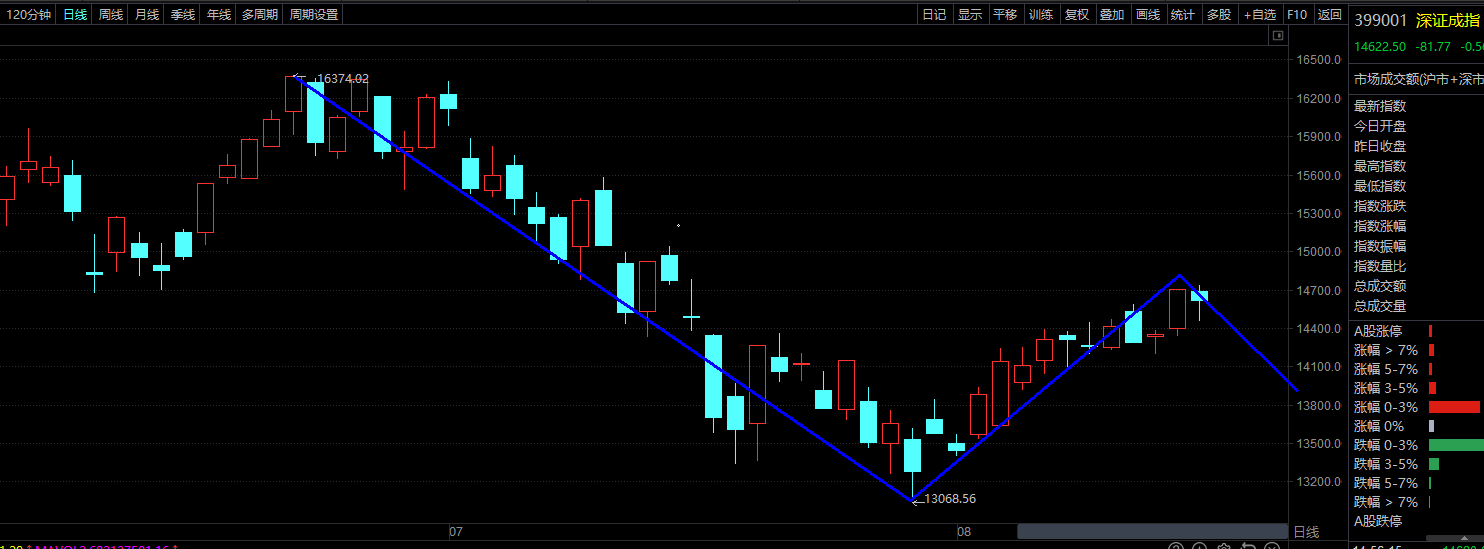Switch chart to 周线 weekly period
This screenshot has height=549, width=1484.
click(x=111, y=14)
